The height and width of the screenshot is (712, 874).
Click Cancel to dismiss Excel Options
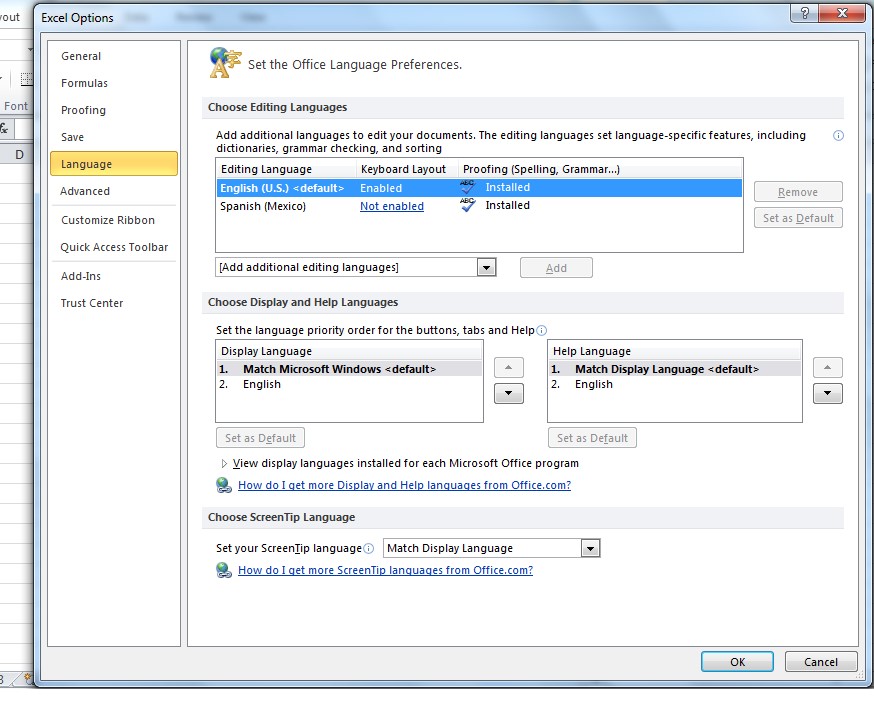tap(820, 662)
